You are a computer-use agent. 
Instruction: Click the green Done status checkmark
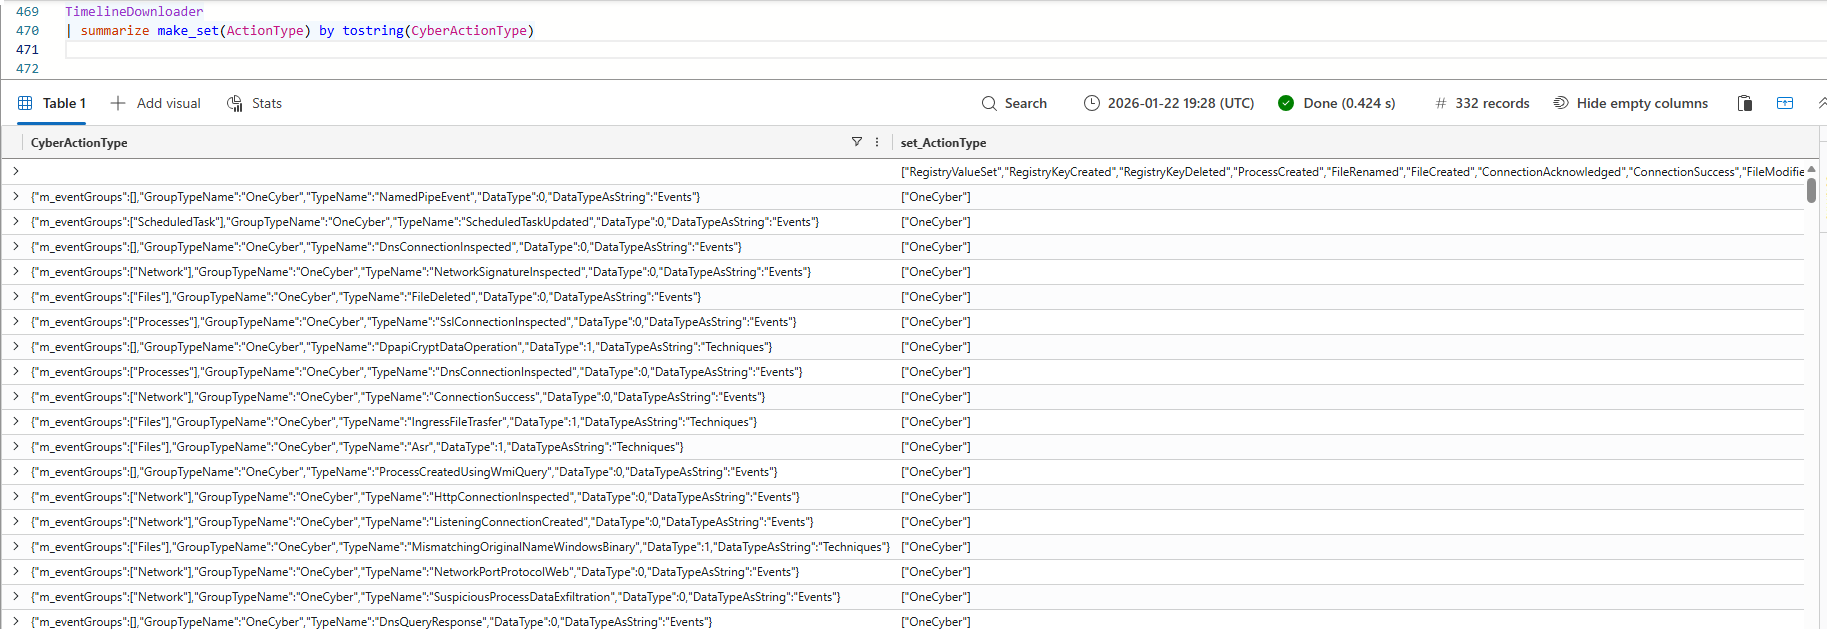(1286, 103)
